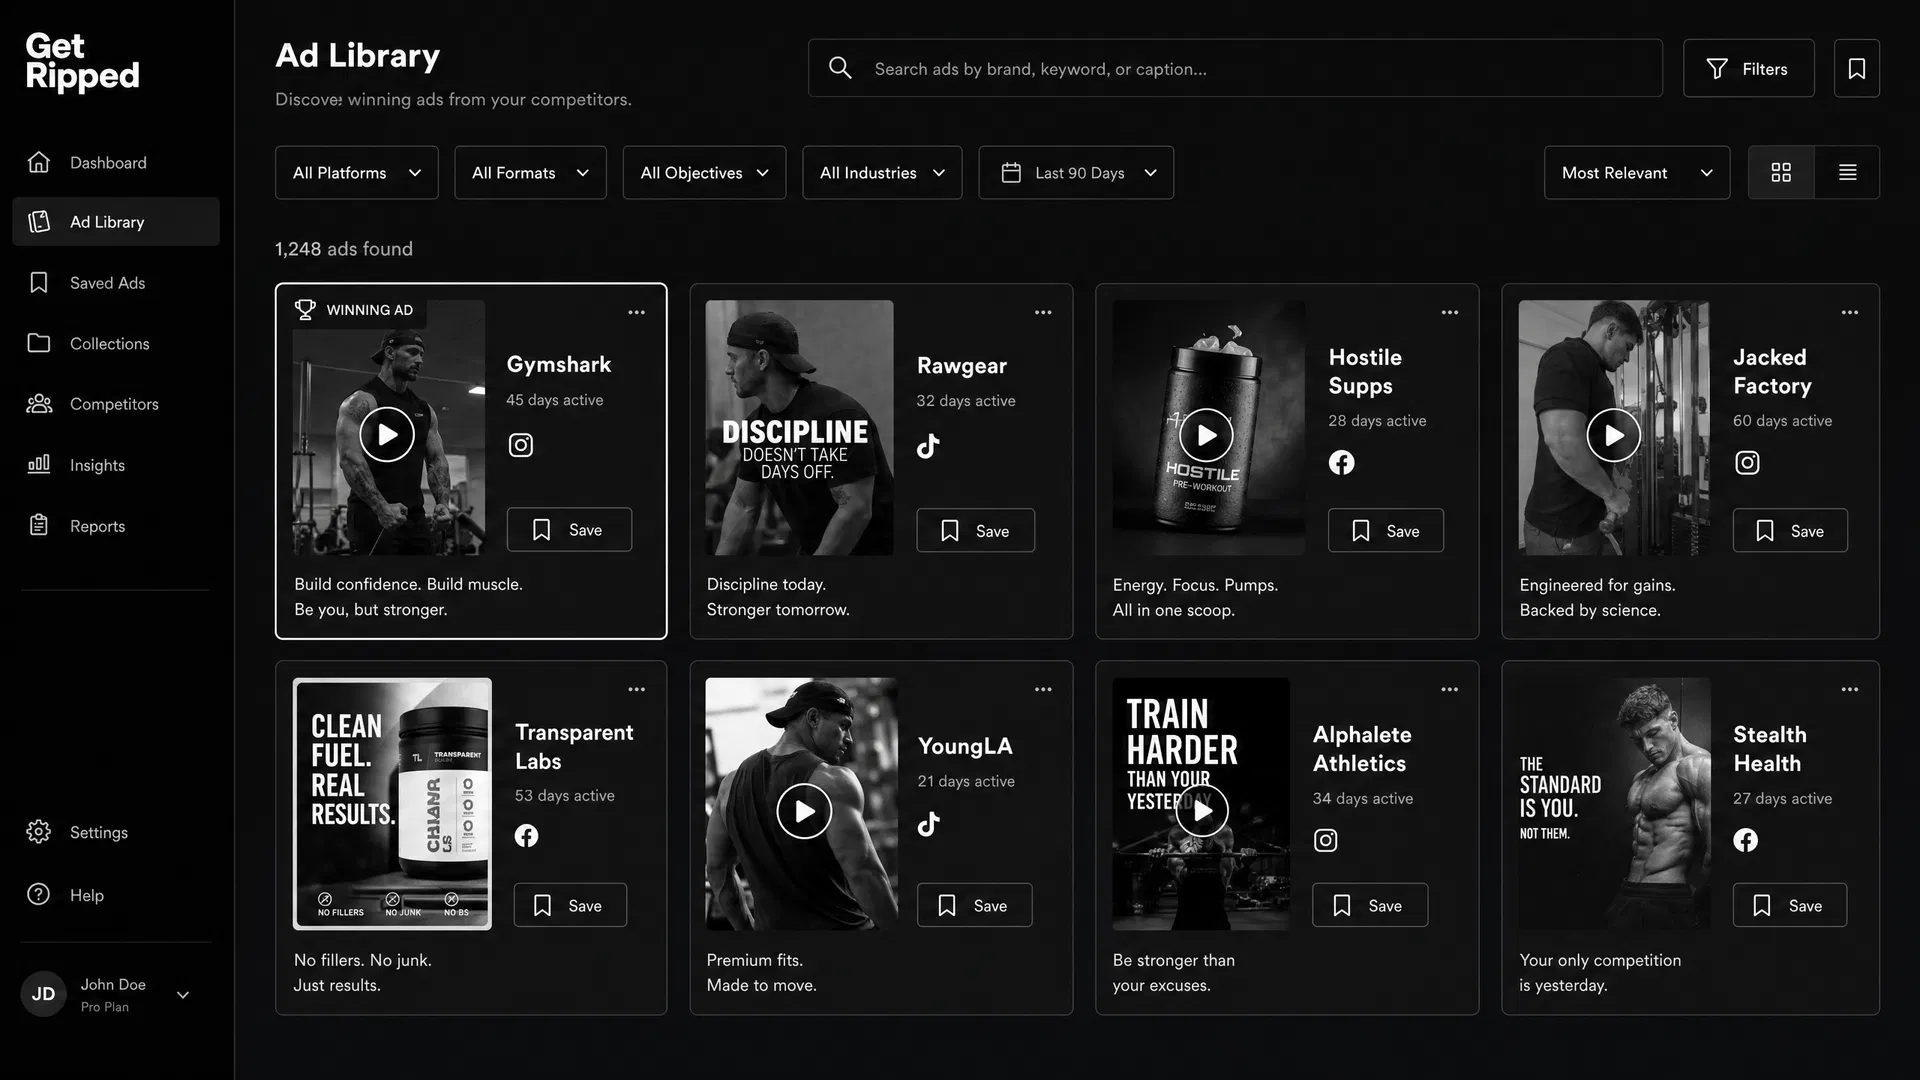Click the "1,248 ads found" text
This screenshot has width=1920, height=1080.
[343, 249]
